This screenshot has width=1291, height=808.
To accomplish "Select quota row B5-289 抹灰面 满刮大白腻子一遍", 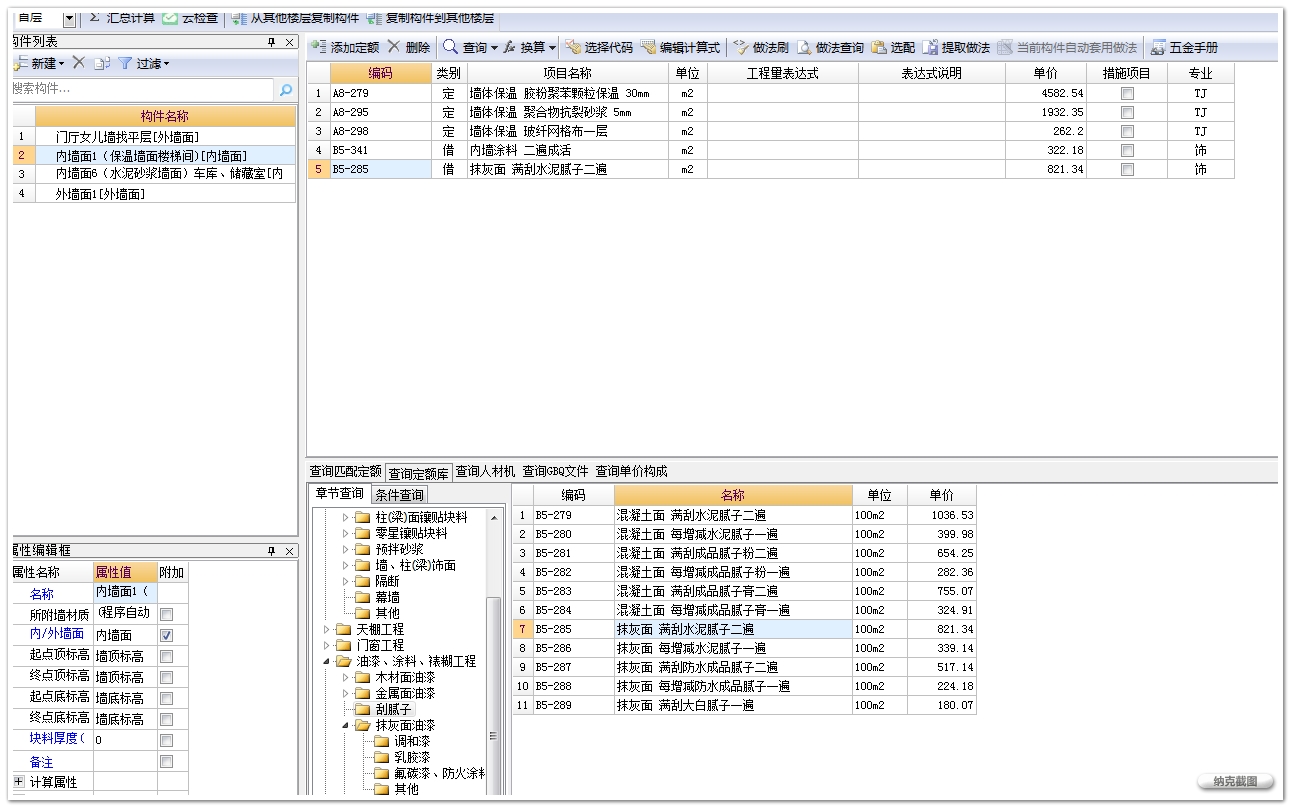I will (744, 705).
